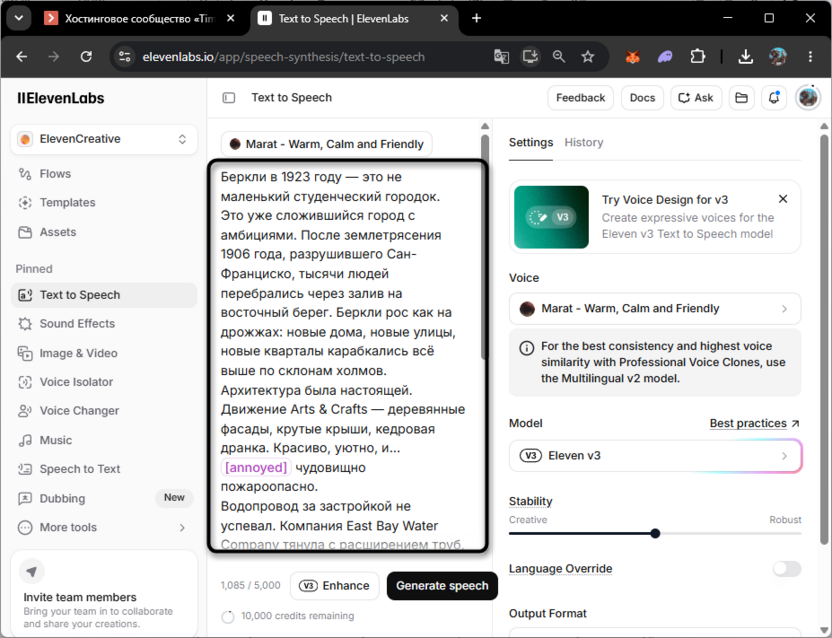
Task: Click the Ask button
Action: click(696, 98)
